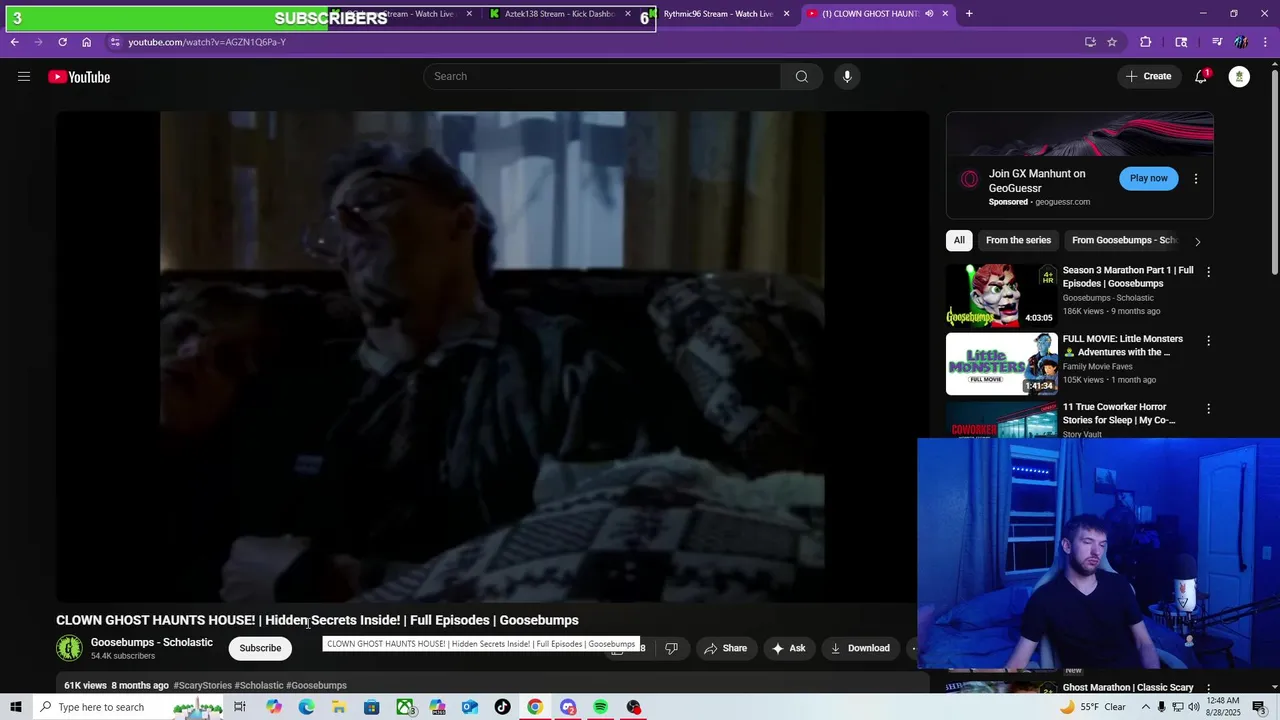Open the Windows Start menu

pos(16,707)
